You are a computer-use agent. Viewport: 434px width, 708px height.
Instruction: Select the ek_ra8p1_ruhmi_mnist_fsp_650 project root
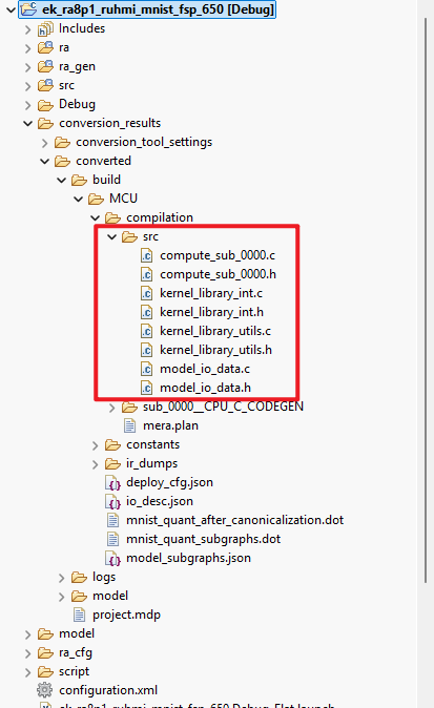coord(147,9)
